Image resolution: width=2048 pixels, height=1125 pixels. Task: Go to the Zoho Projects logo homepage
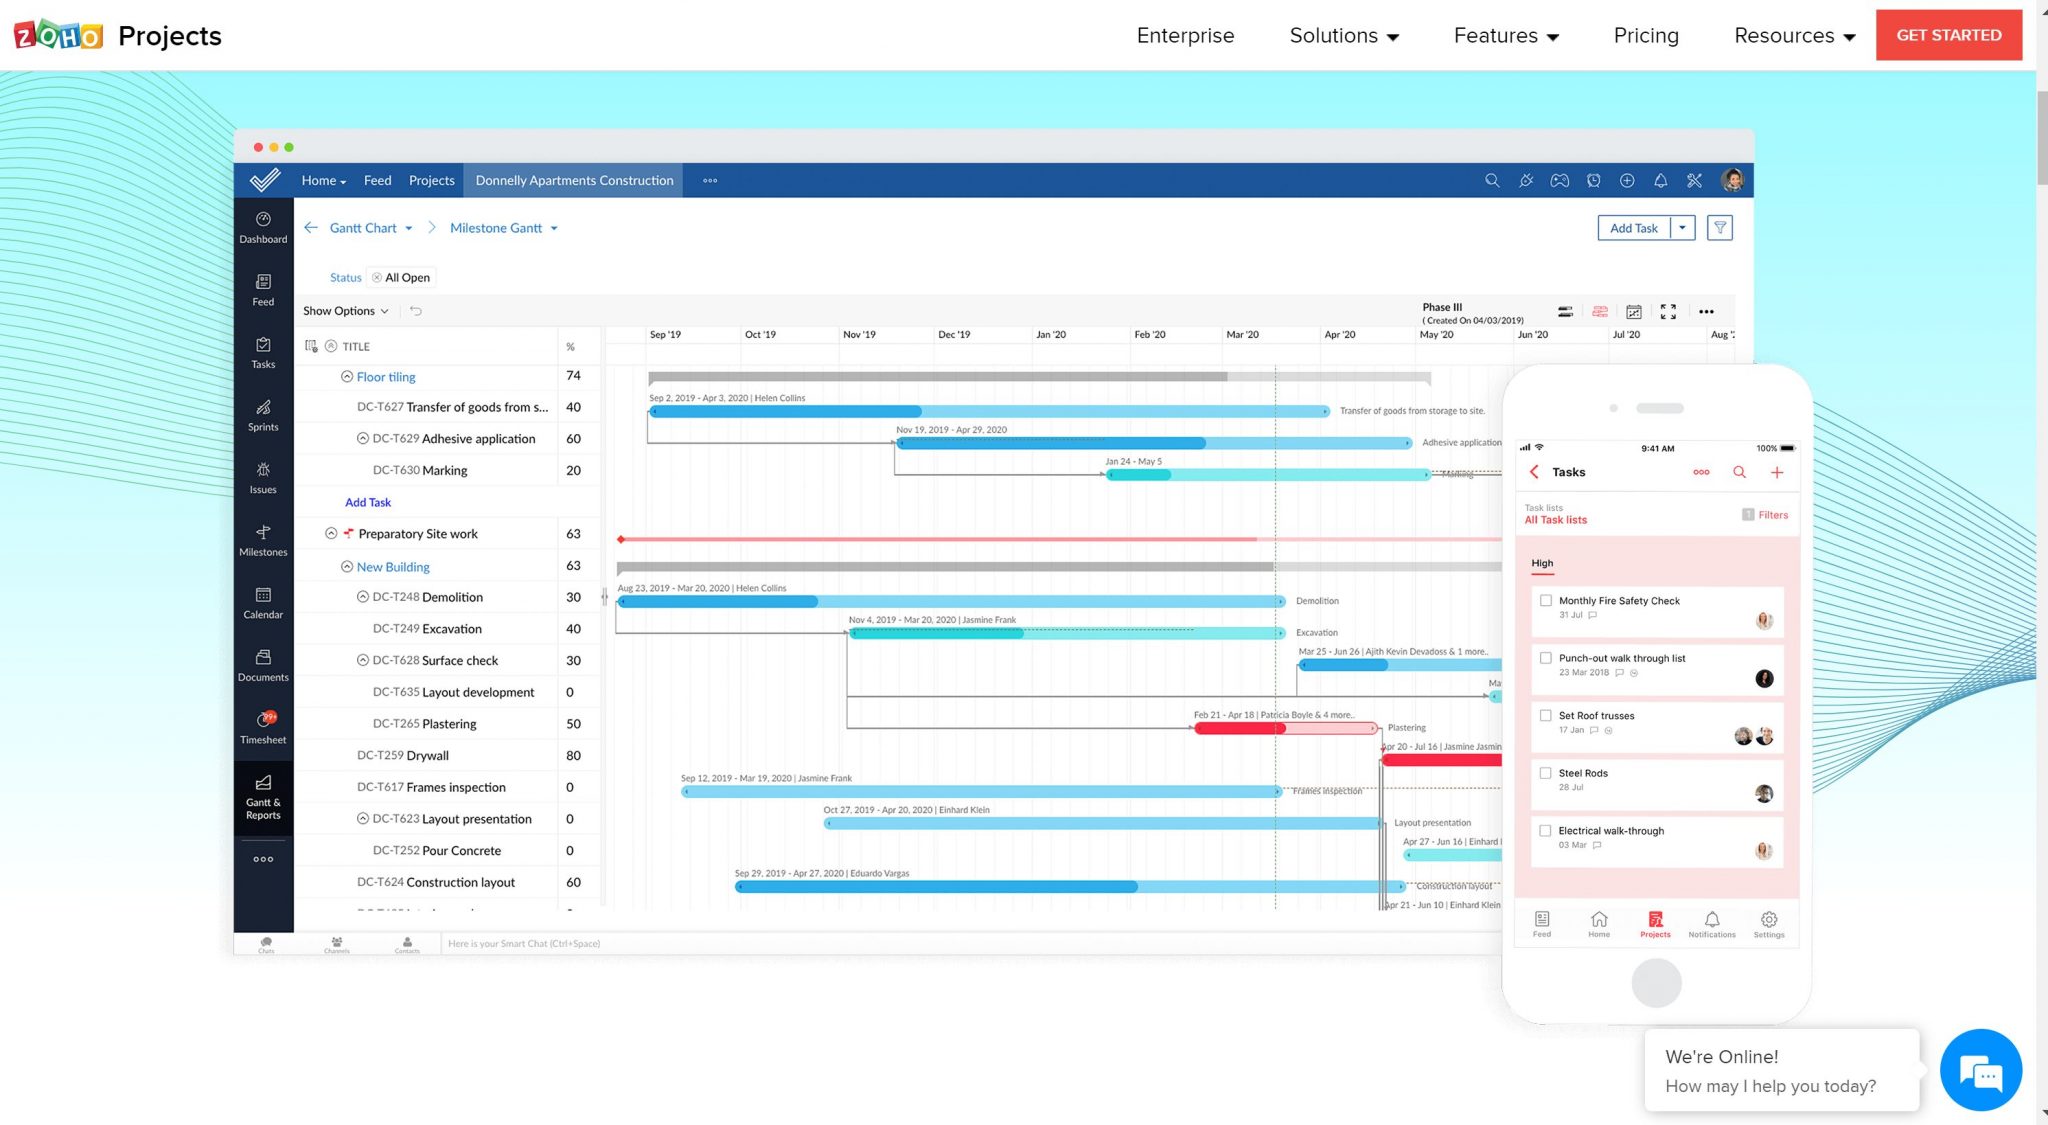click(x=118, y=36)
